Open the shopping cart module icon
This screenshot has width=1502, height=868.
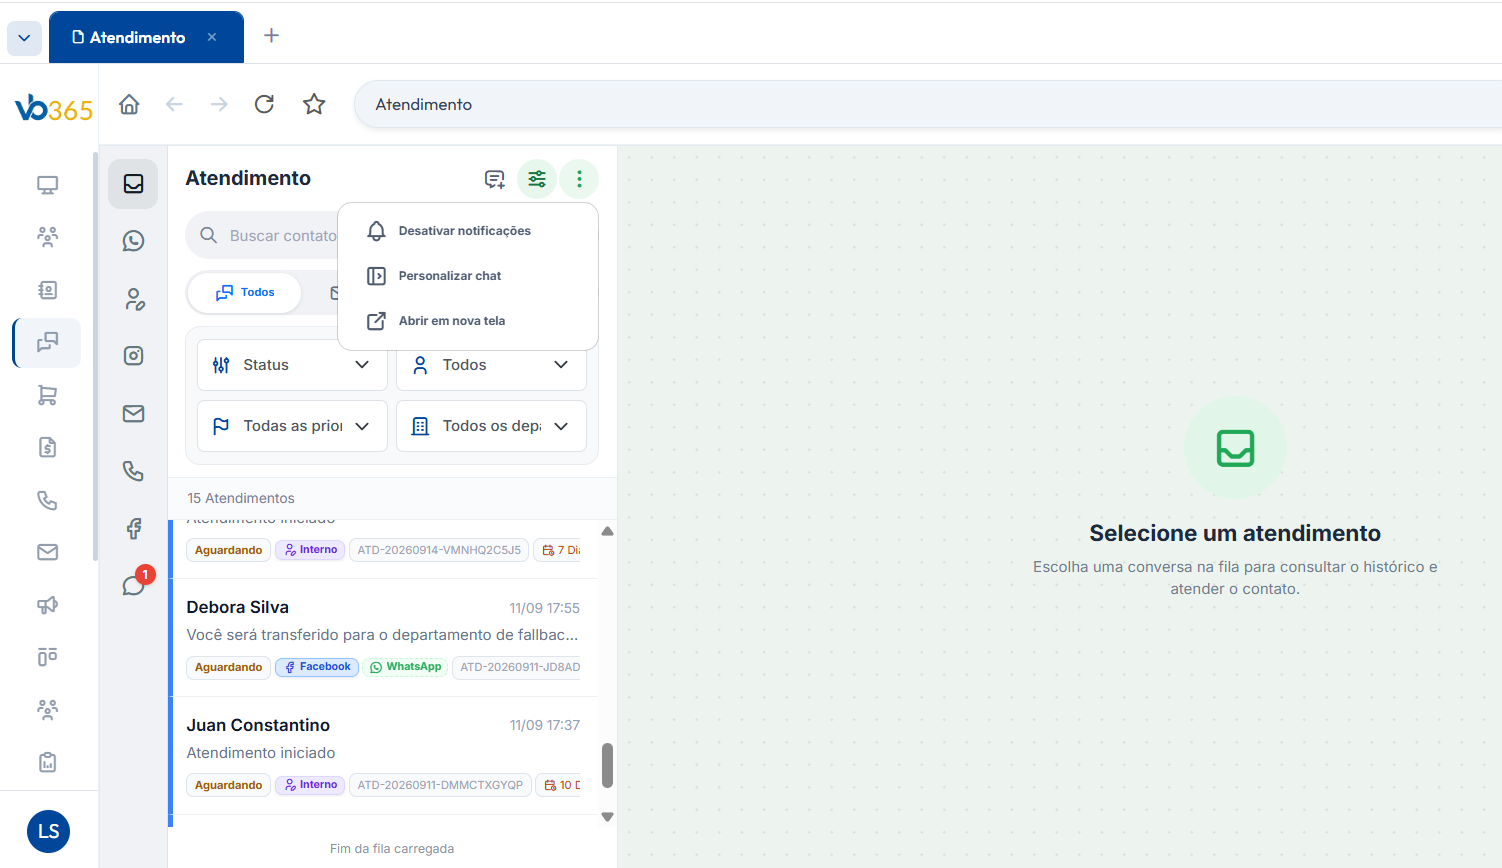tap(47, 395)
